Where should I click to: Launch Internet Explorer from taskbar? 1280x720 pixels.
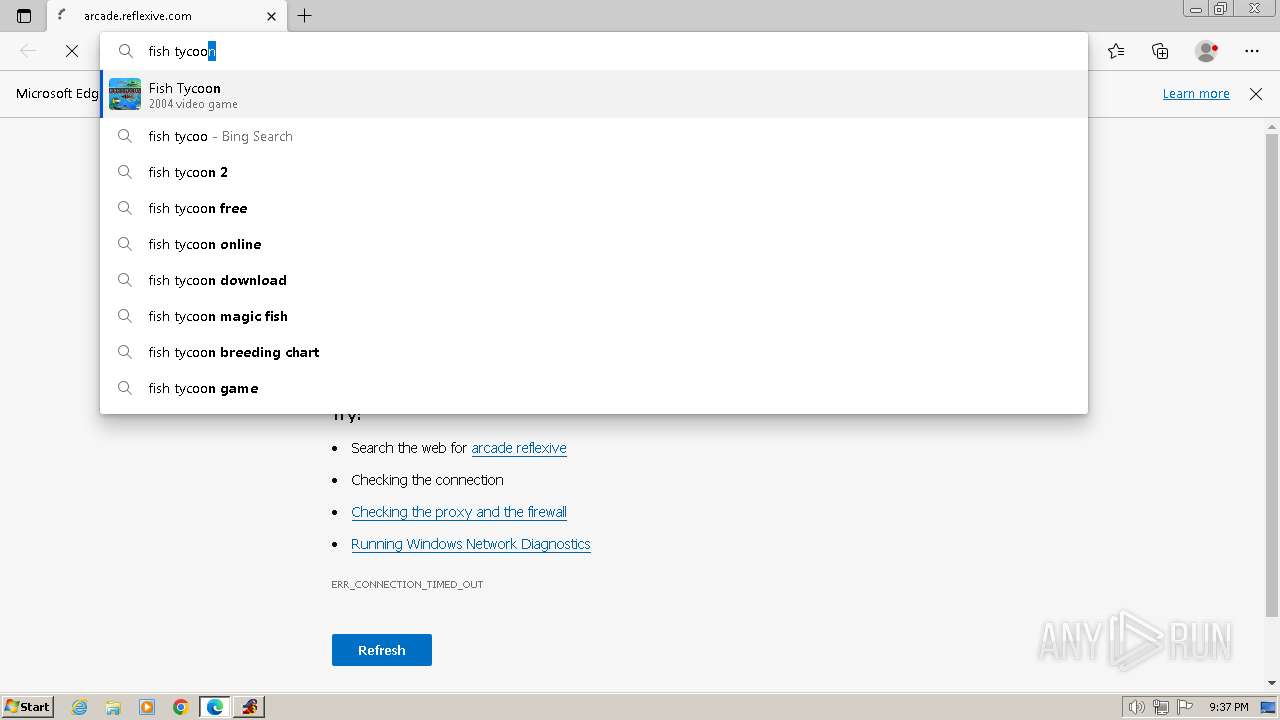click(80, 707)
